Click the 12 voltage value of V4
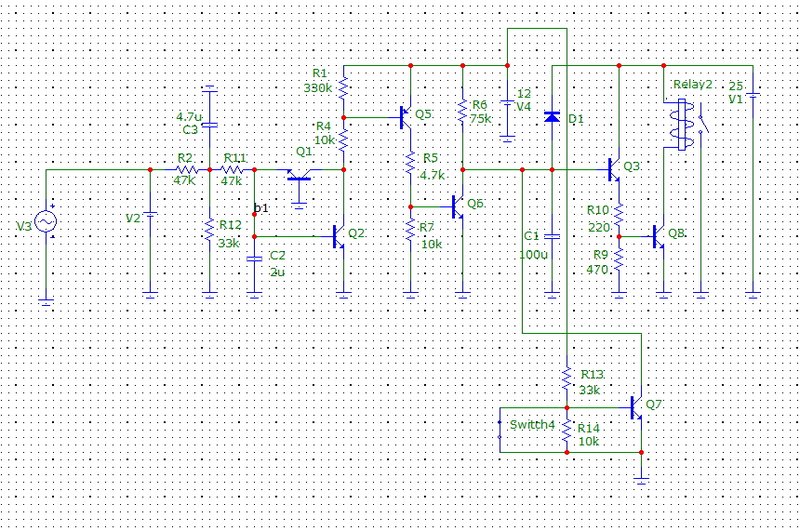 click(524, 94)
